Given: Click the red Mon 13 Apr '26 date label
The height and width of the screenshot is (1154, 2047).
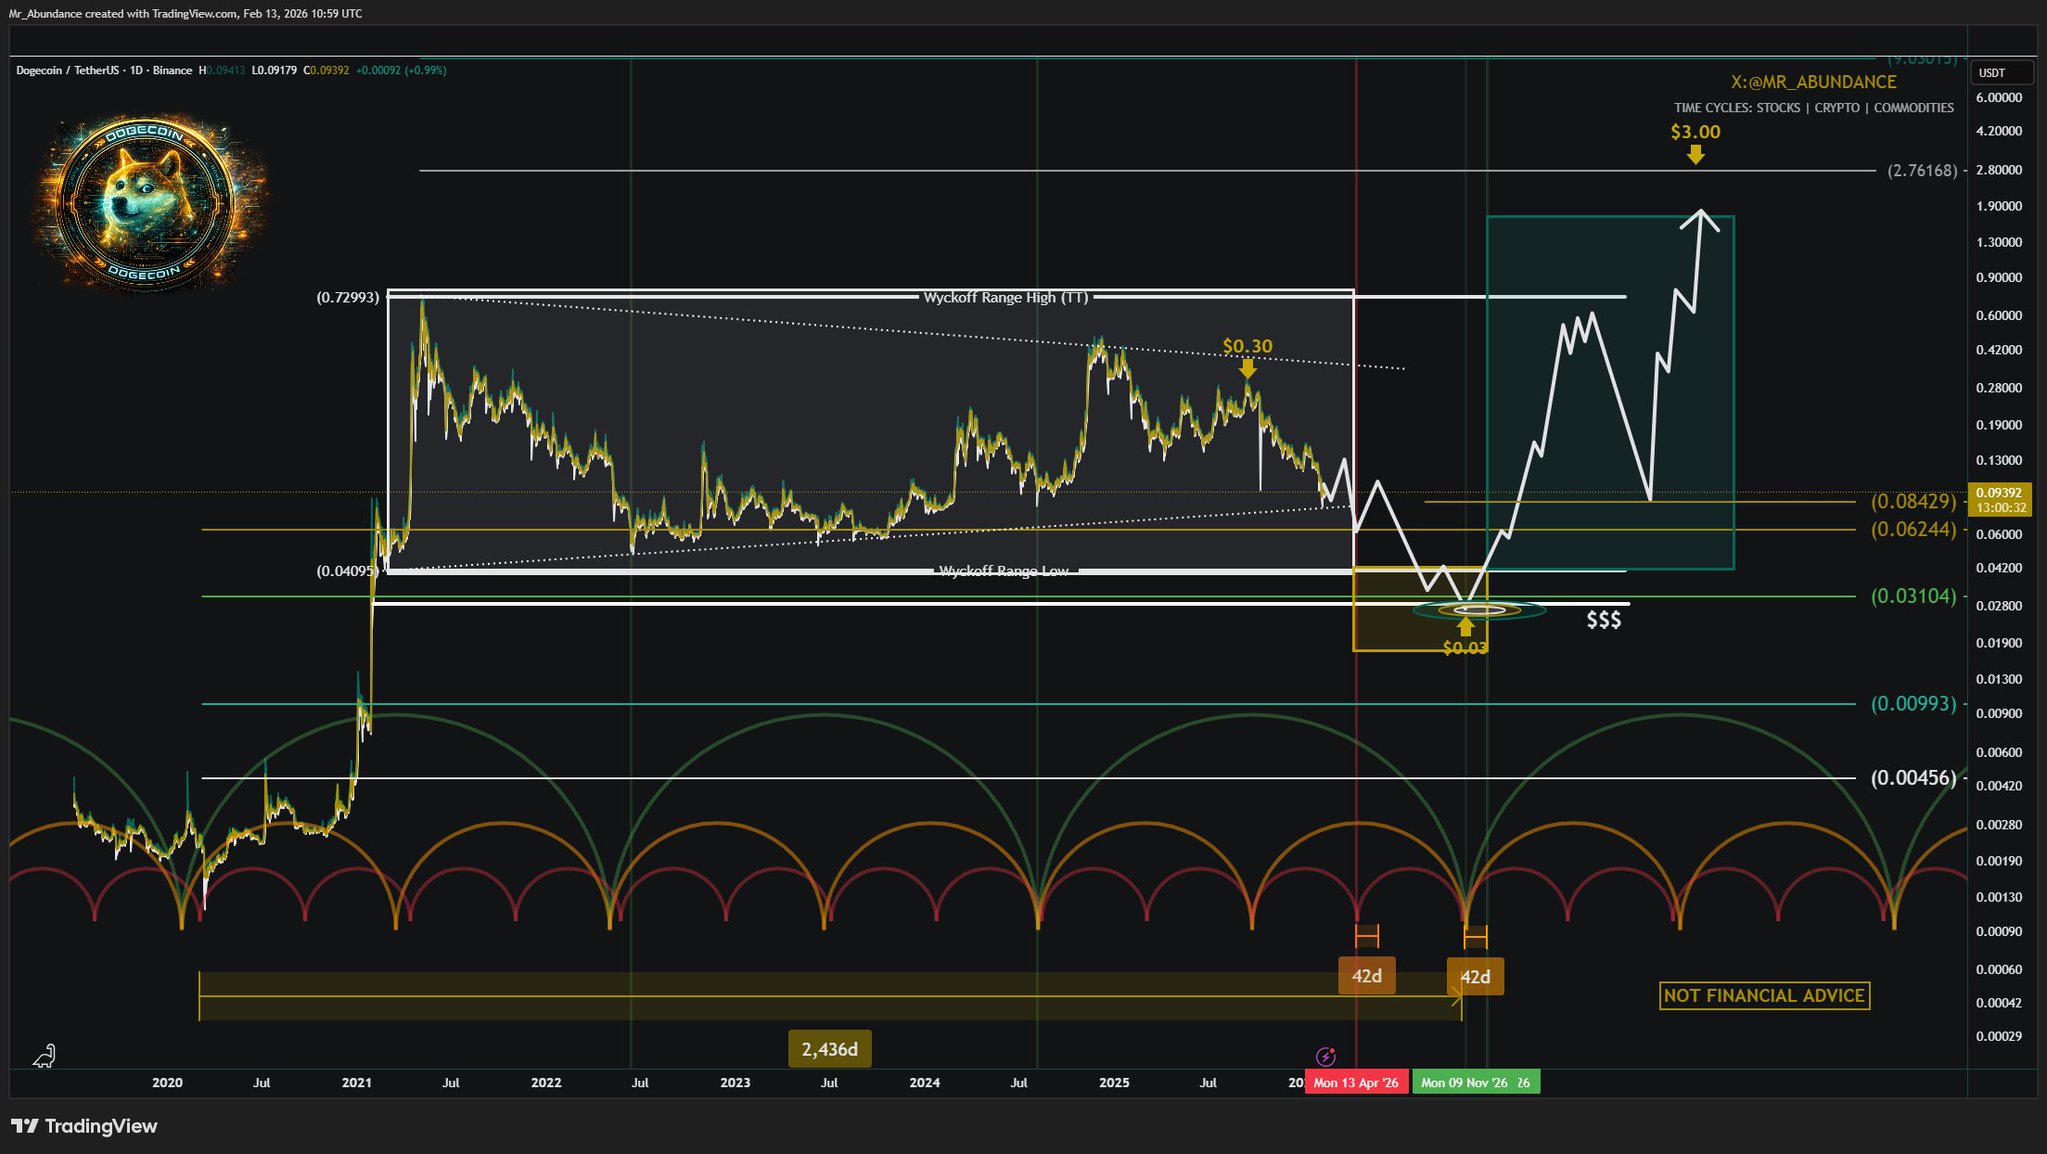Looking at the screenshot, I should point(1356,1082).
